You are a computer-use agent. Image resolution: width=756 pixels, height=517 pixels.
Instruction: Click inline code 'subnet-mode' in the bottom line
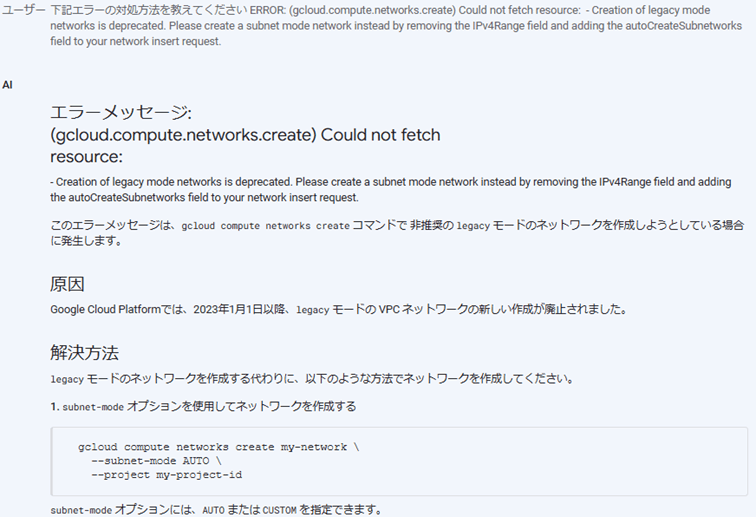click(81, 510)
